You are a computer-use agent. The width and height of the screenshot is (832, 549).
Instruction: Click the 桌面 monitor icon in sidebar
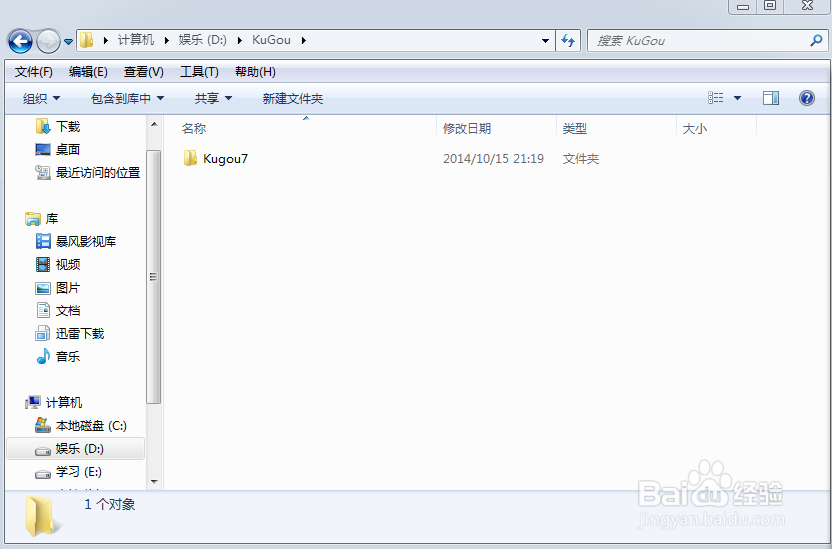tap(43, 150)
